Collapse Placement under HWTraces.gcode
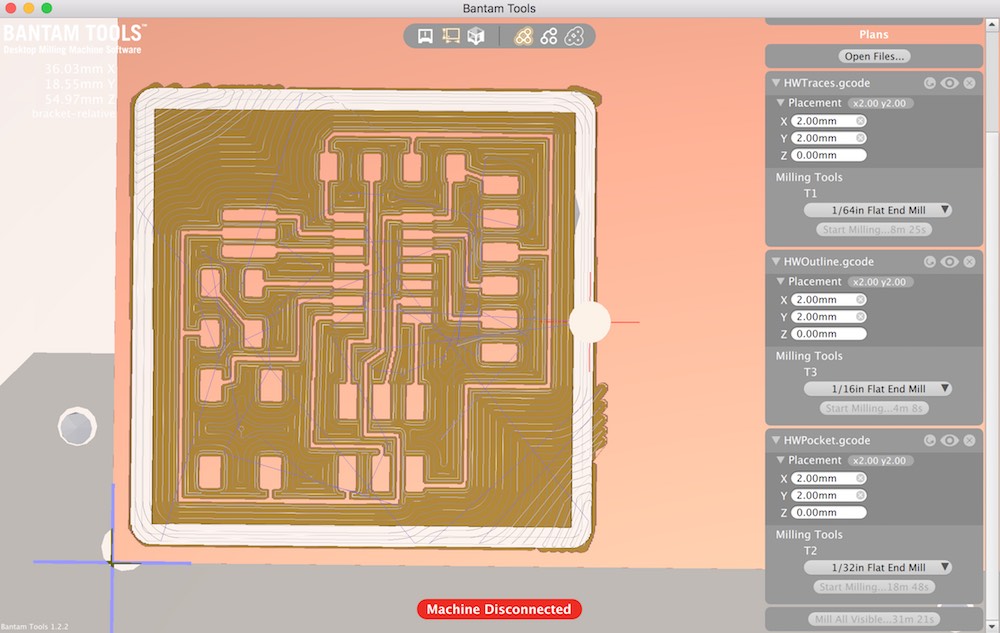 pos(780,103)
